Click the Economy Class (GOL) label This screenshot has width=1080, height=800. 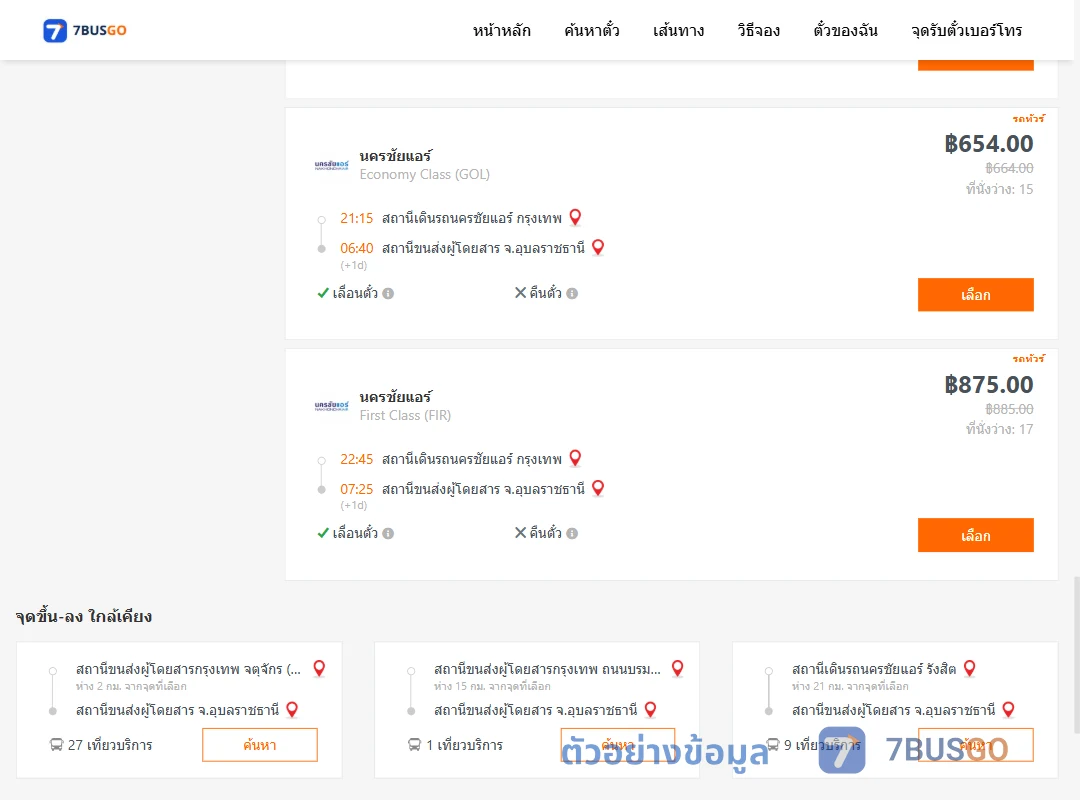click(424, 174)
